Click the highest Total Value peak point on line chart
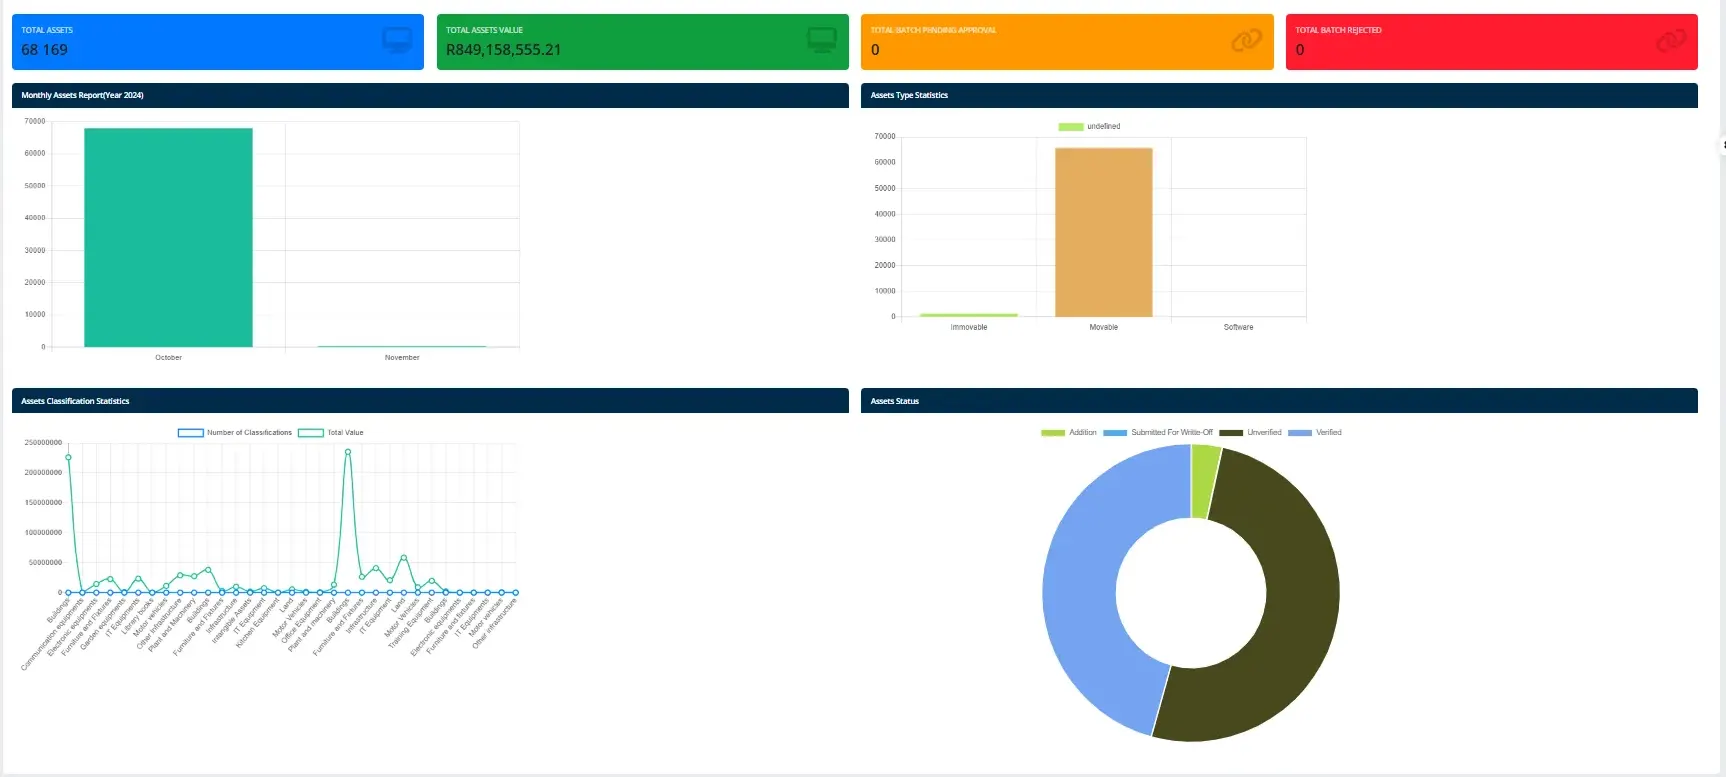 pyautogui.click(x=348, y=452)
